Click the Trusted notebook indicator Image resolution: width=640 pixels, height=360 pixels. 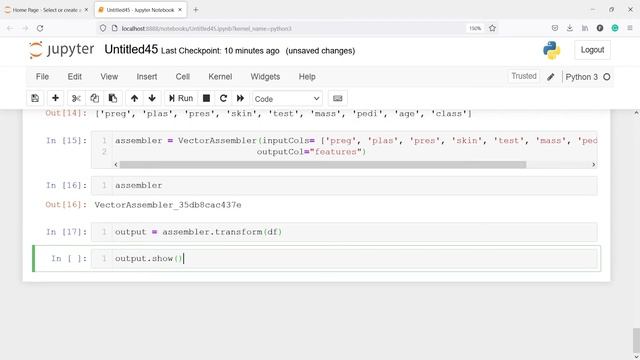(524, 76)
